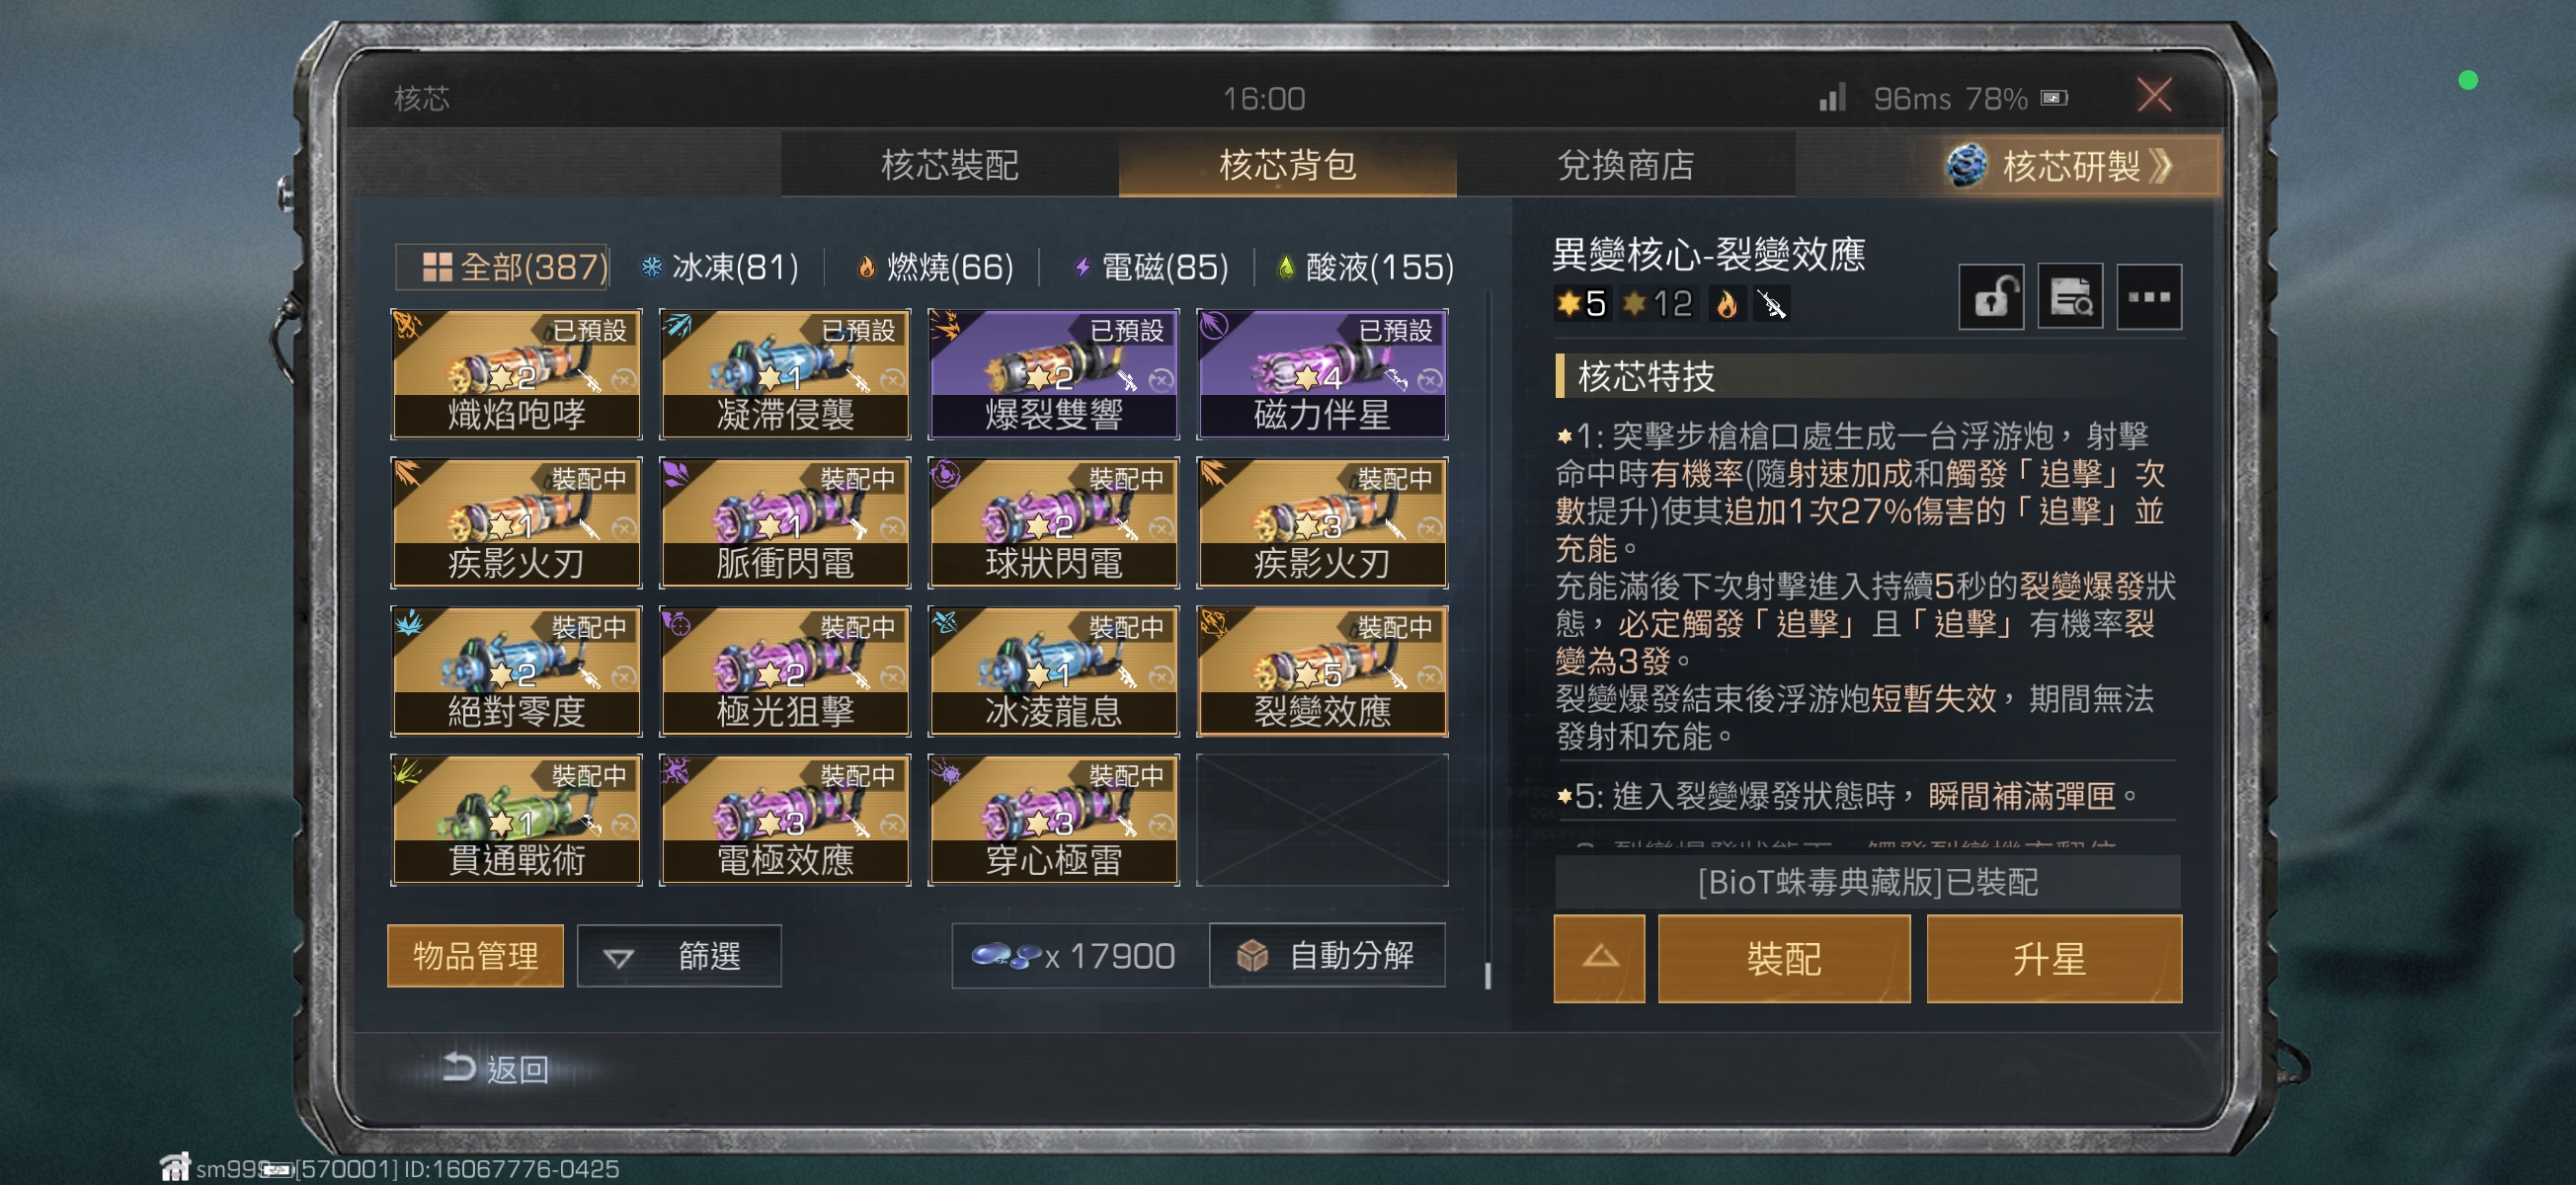Select the 熾焰咆哮 core thumbnail
This screenshot has width=2576, height=1185.
tap(516, 374)
